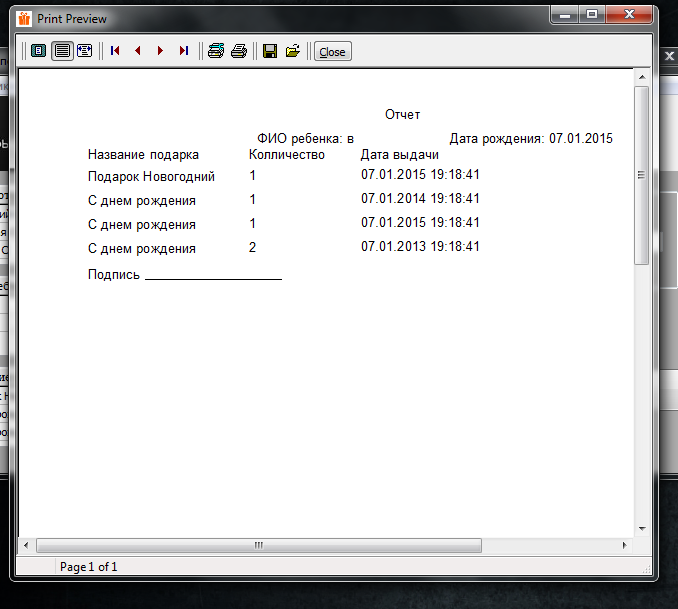Viewport: 678px width, 609px height.
Task: Minimize the Print Preview window
Action: [565, 16]
